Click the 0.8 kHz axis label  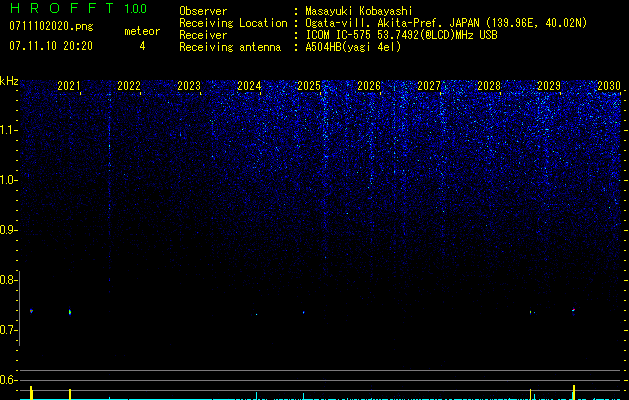[8, 280]
